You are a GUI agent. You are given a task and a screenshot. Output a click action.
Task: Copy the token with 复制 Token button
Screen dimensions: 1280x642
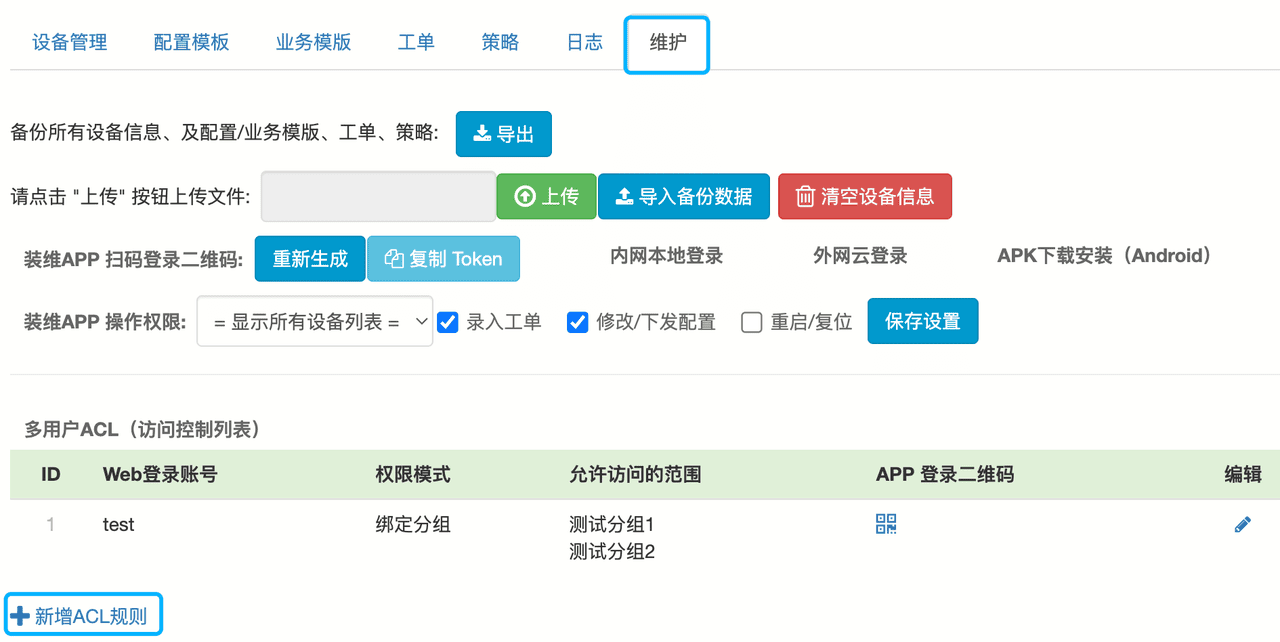point(443,259)
